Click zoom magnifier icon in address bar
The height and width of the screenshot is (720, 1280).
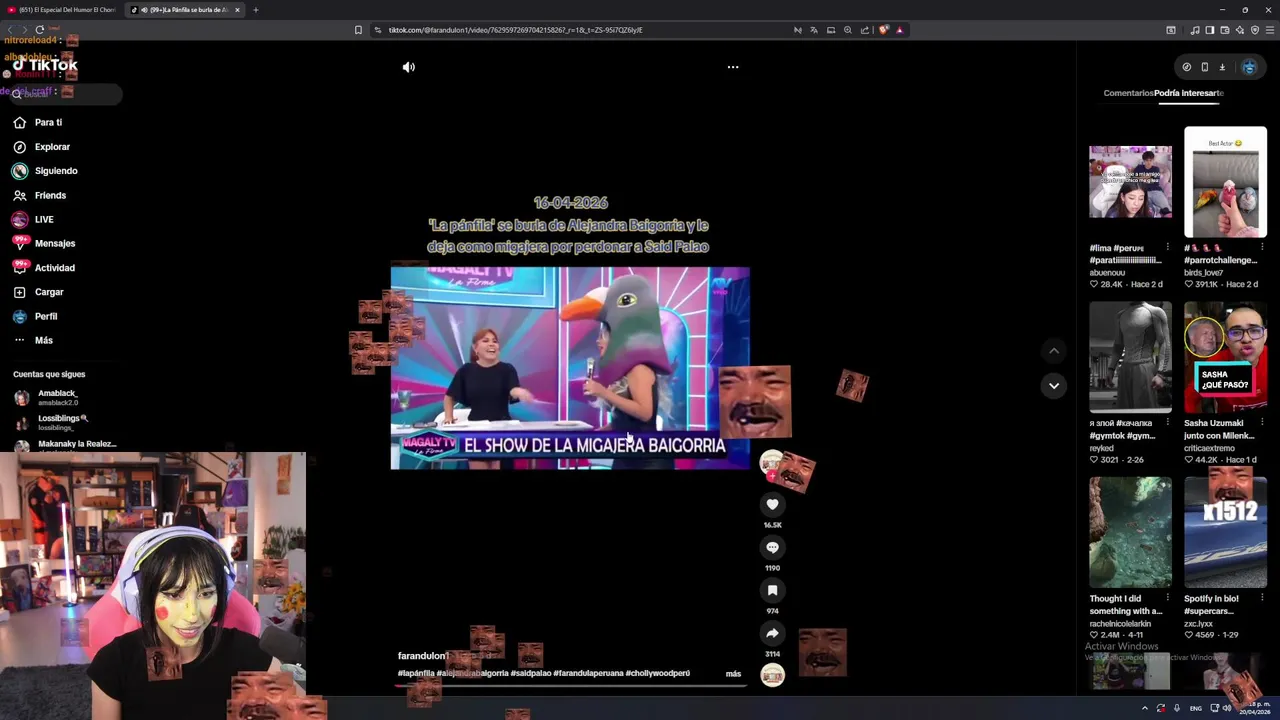pyautogui.click(x=847, y=30)
